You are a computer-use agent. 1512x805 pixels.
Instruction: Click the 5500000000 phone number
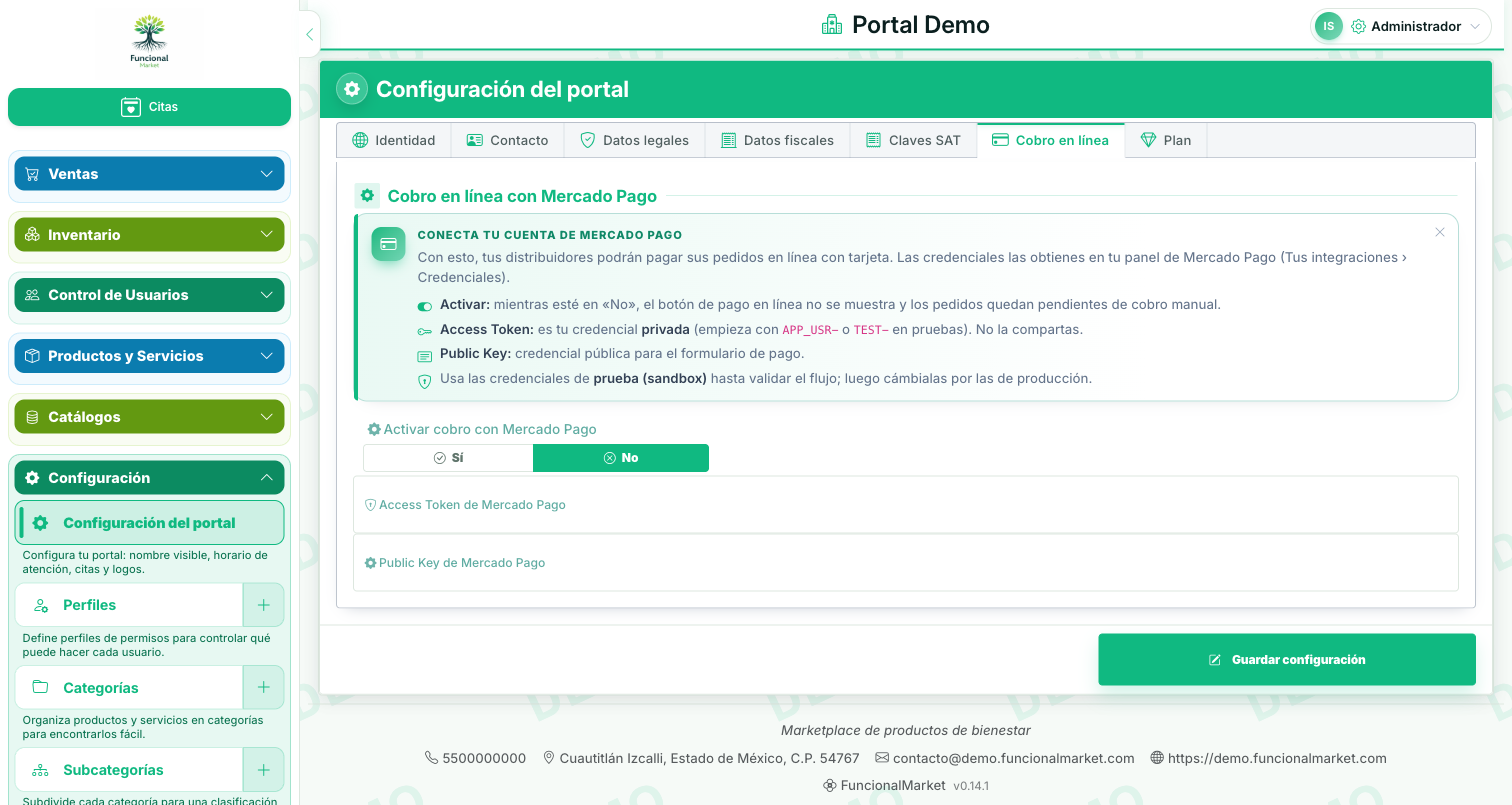click(484, 758)
